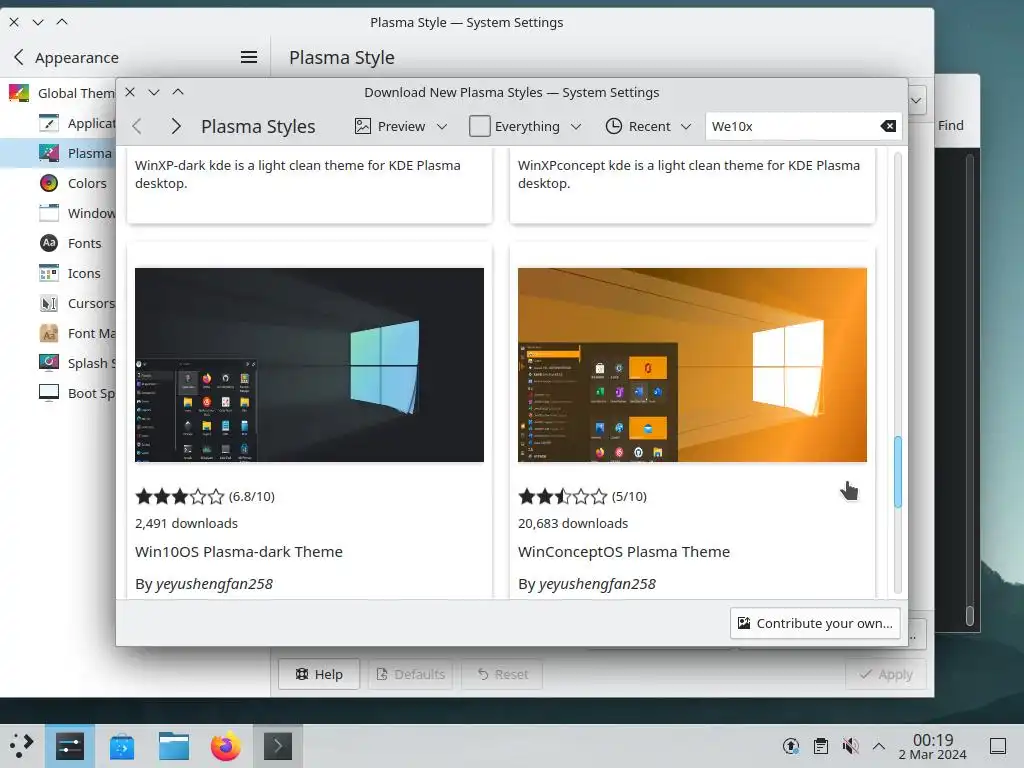The image size is (1024, 768).
Task: Click the 5/10 star rating
Action: coord(582,496)
